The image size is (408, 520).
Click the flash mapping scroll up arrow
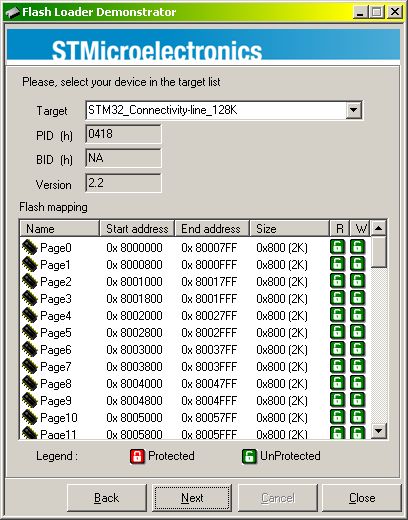(x=379, y=228)
